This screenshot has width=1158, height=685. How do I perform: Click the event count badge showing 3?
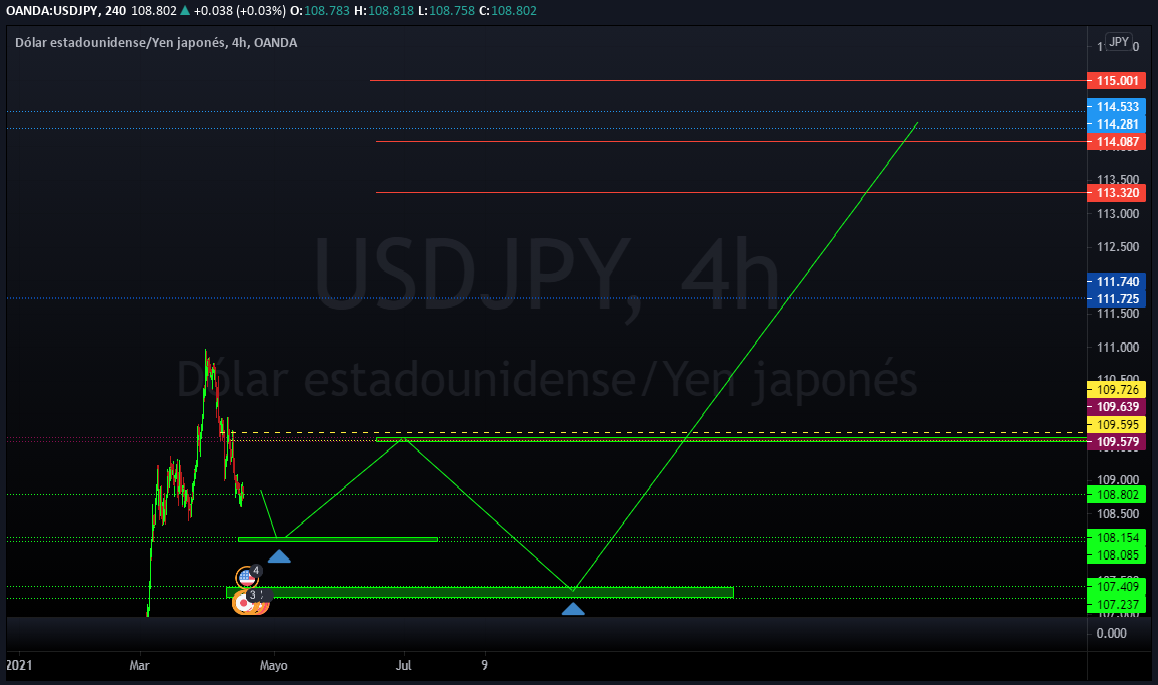(253, 595)
